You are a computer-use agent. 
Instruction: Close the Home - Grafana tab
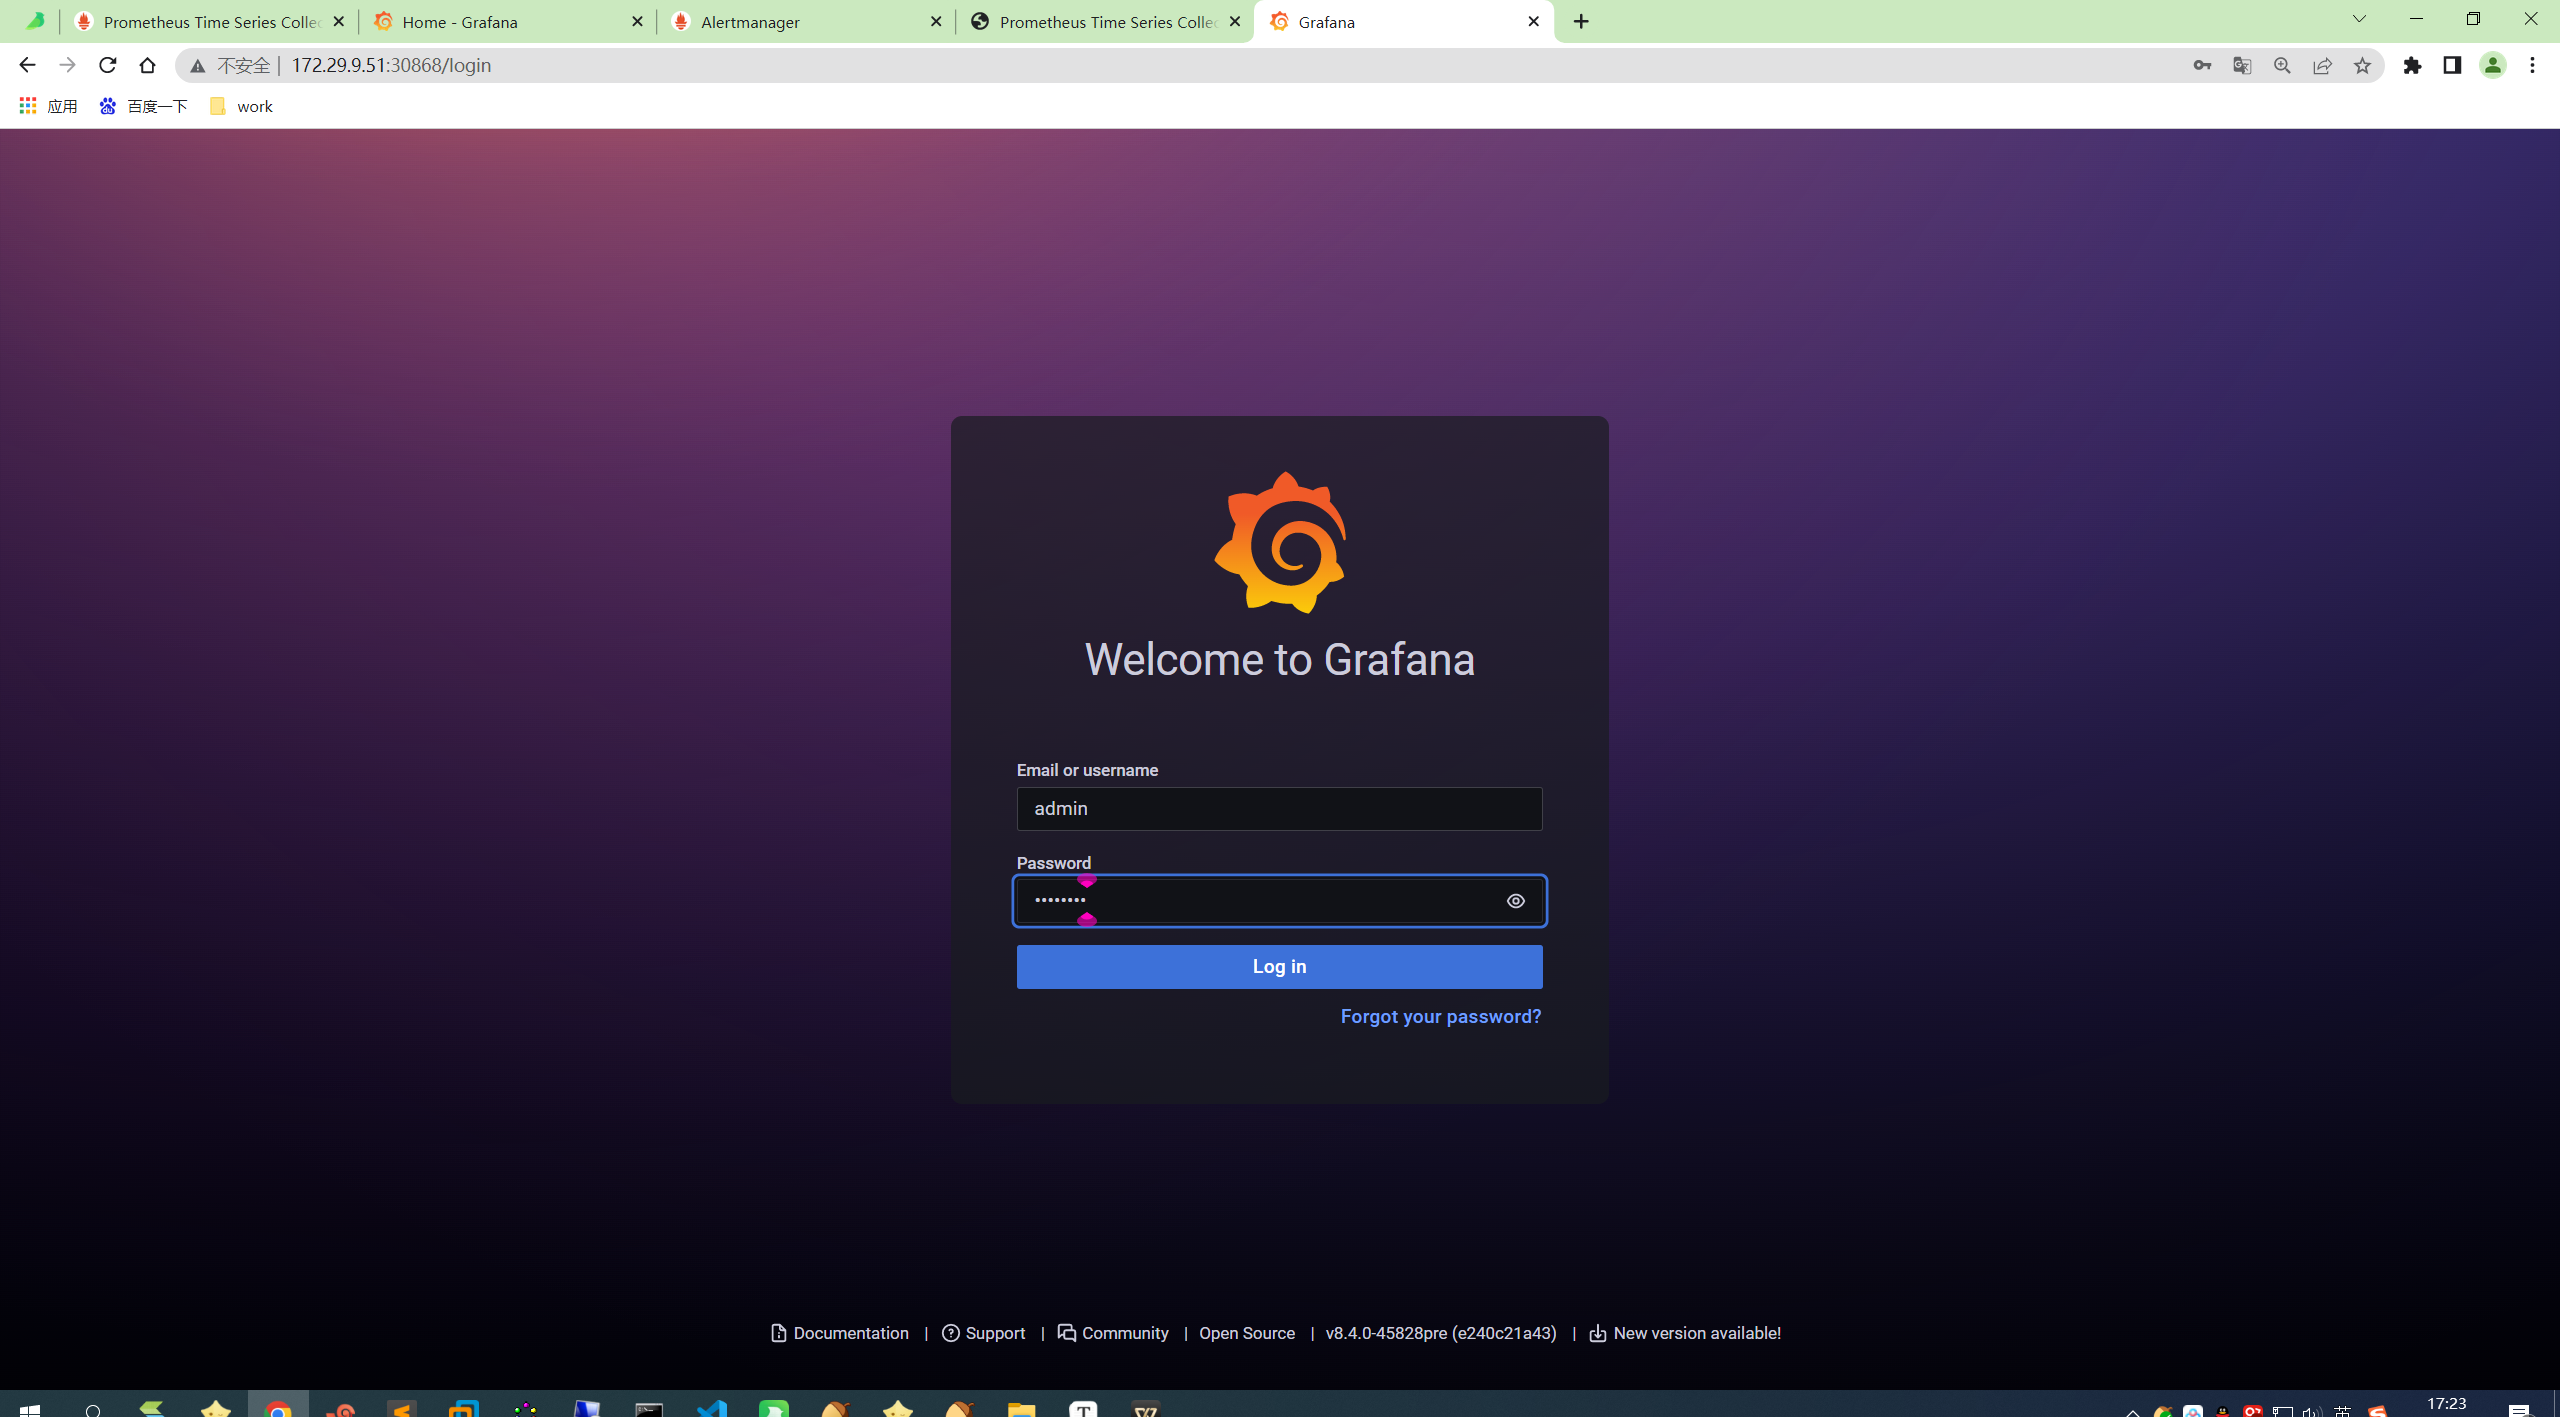[637, 21]
